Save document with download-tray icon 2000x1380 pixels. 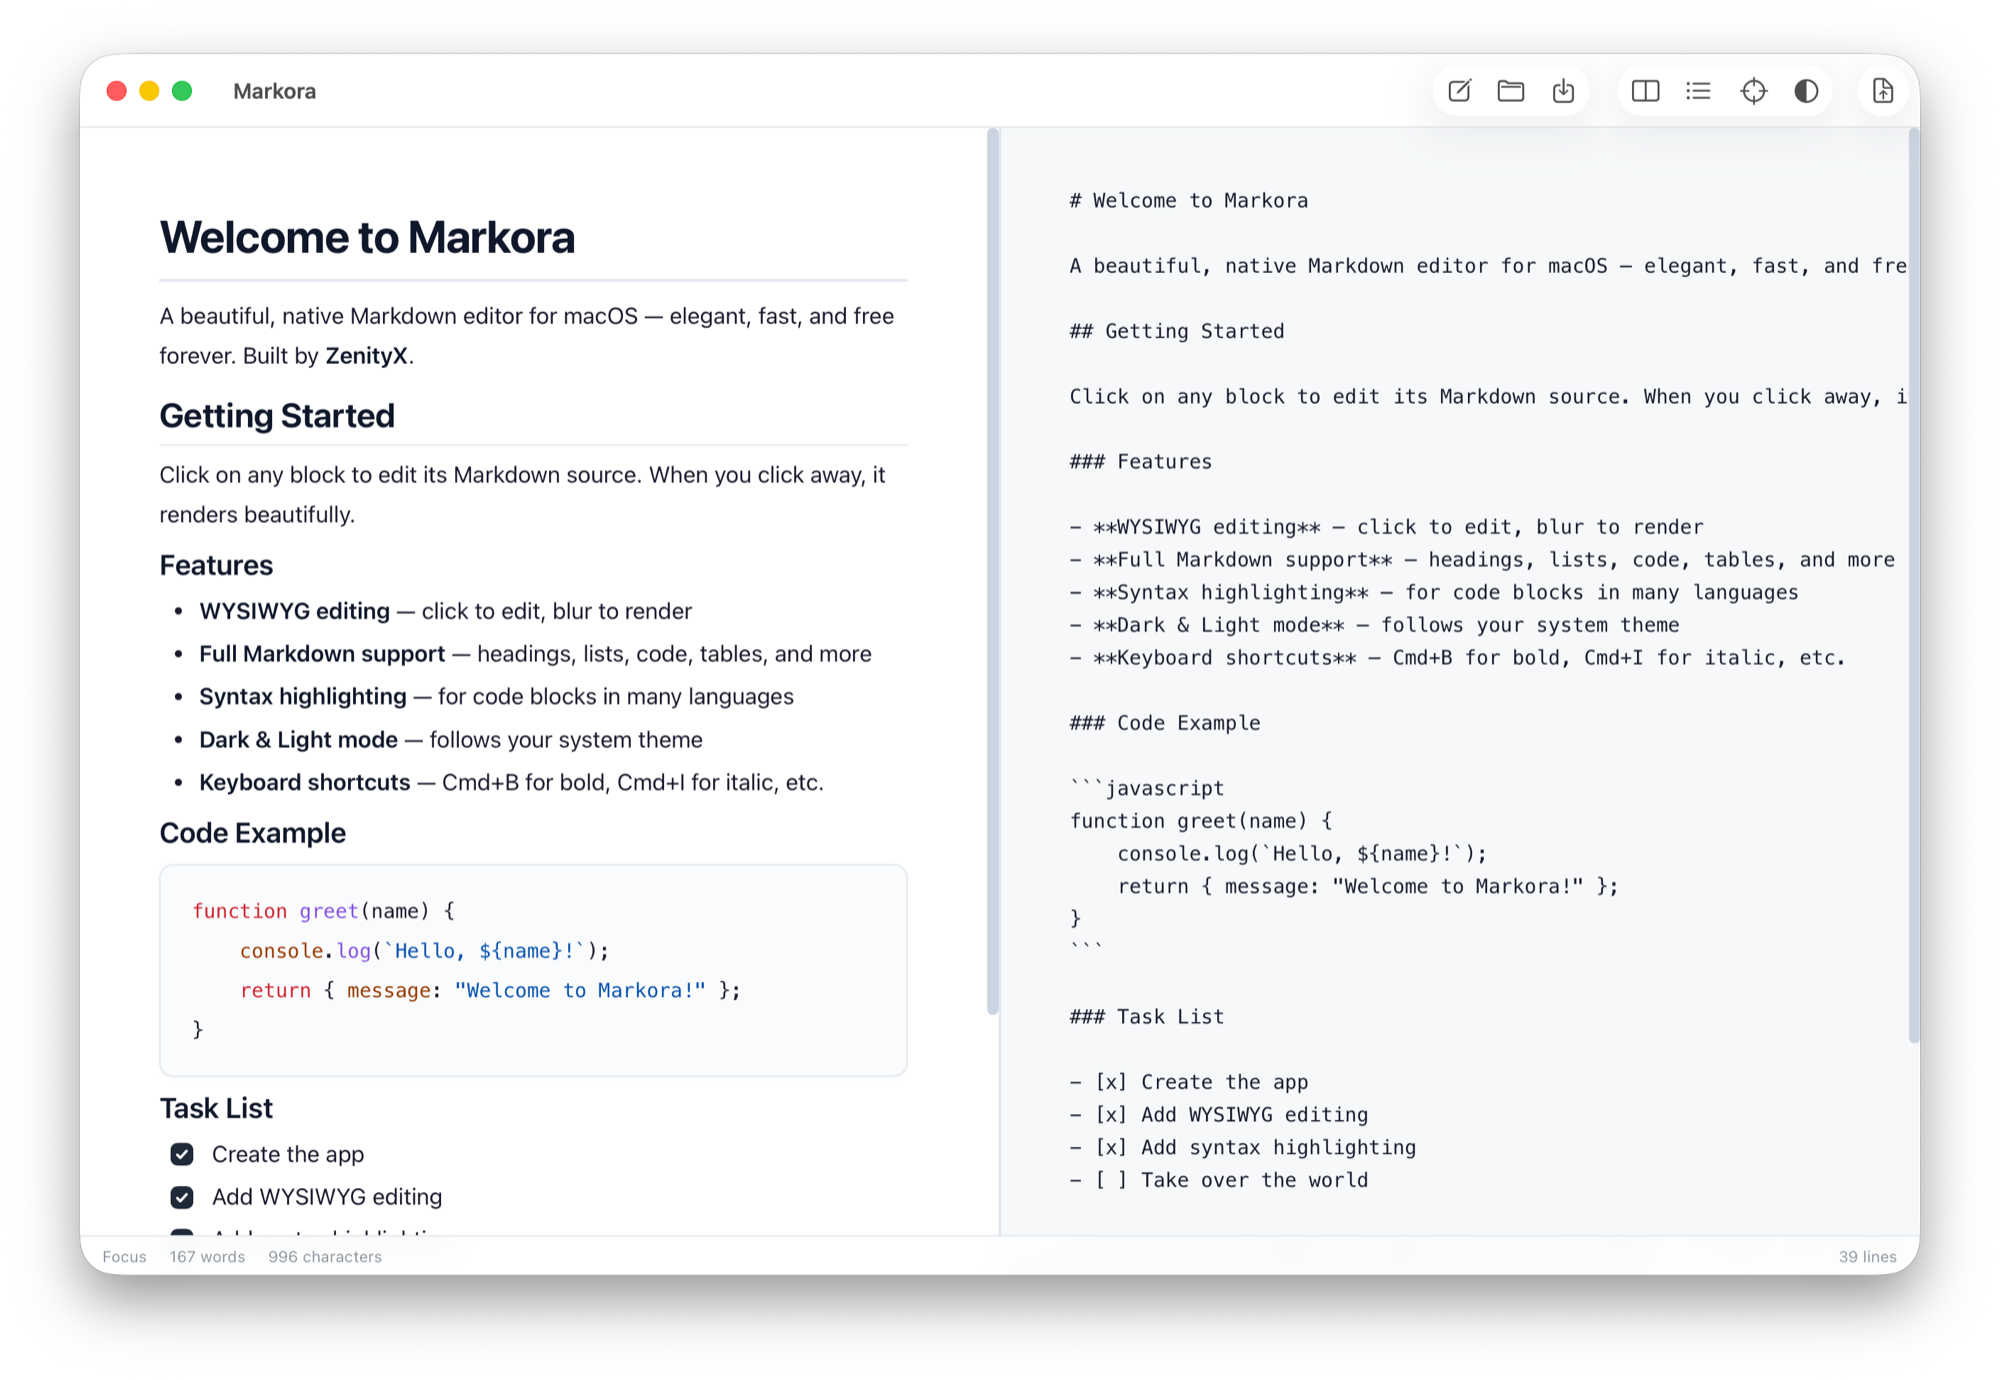click(x=1564, y=91)
